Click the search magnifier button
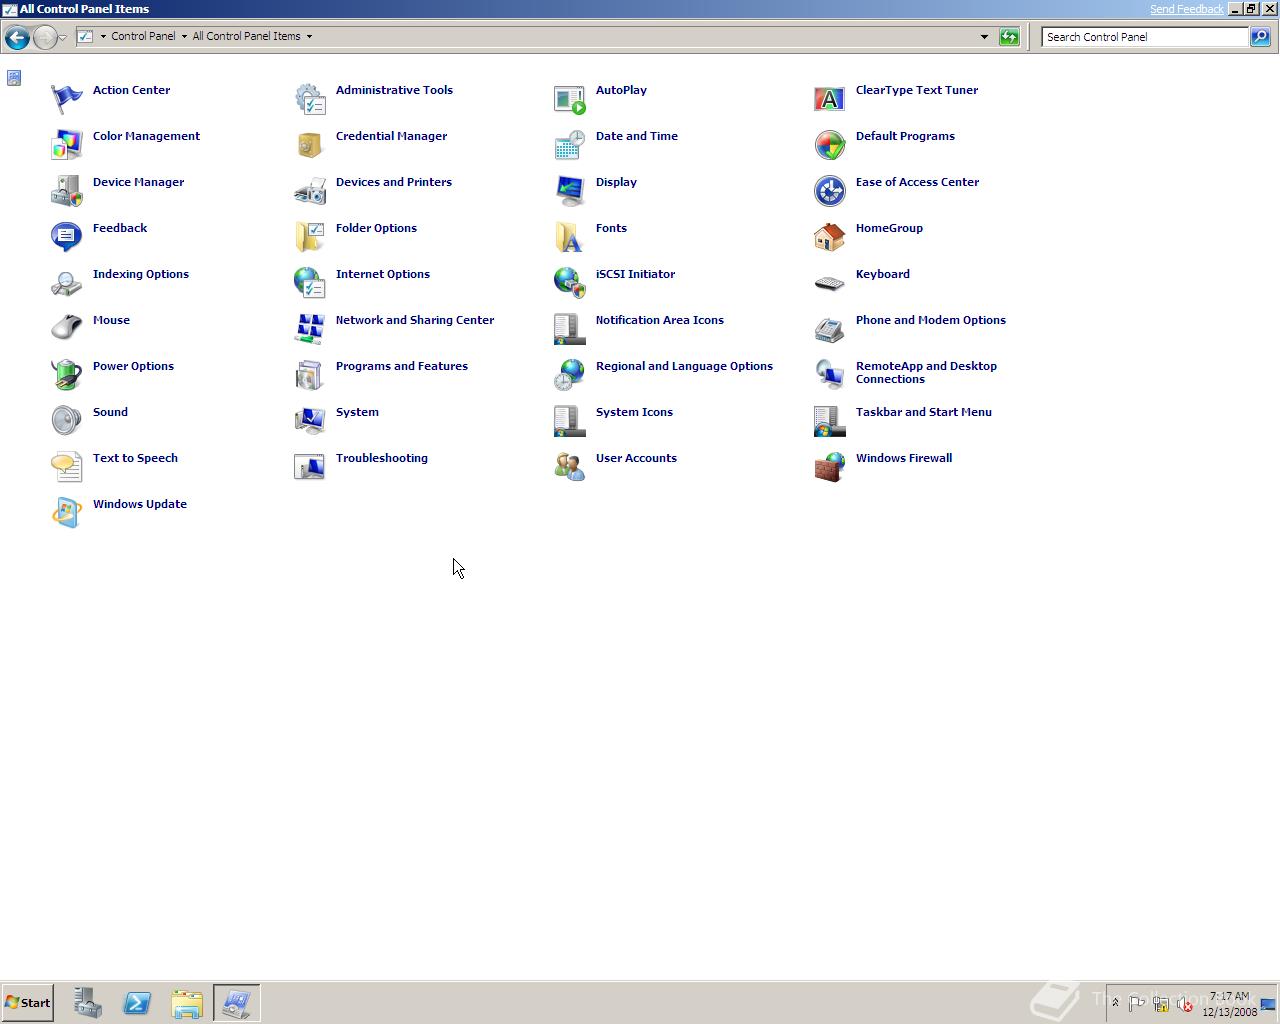 click(1260, 37)
